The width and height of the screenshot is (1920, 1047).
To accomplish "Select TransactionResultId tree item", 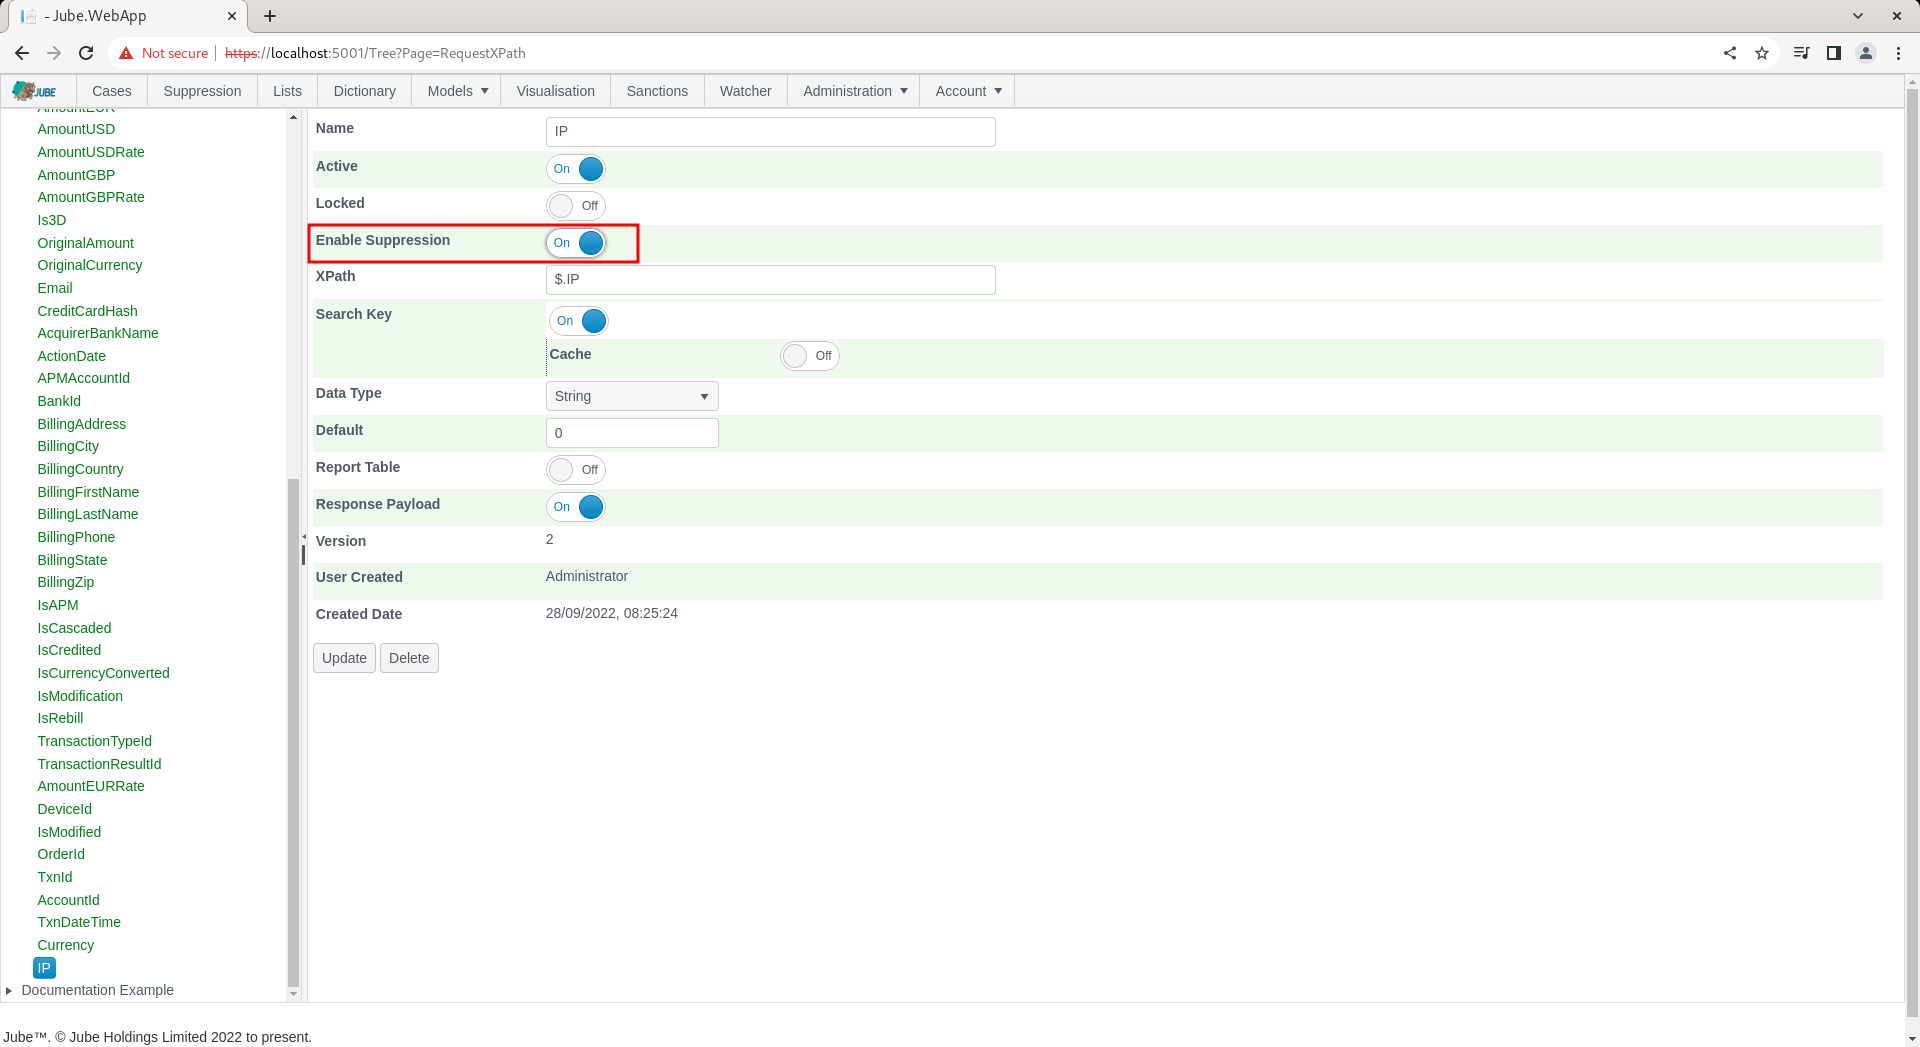I will point(99,764).
